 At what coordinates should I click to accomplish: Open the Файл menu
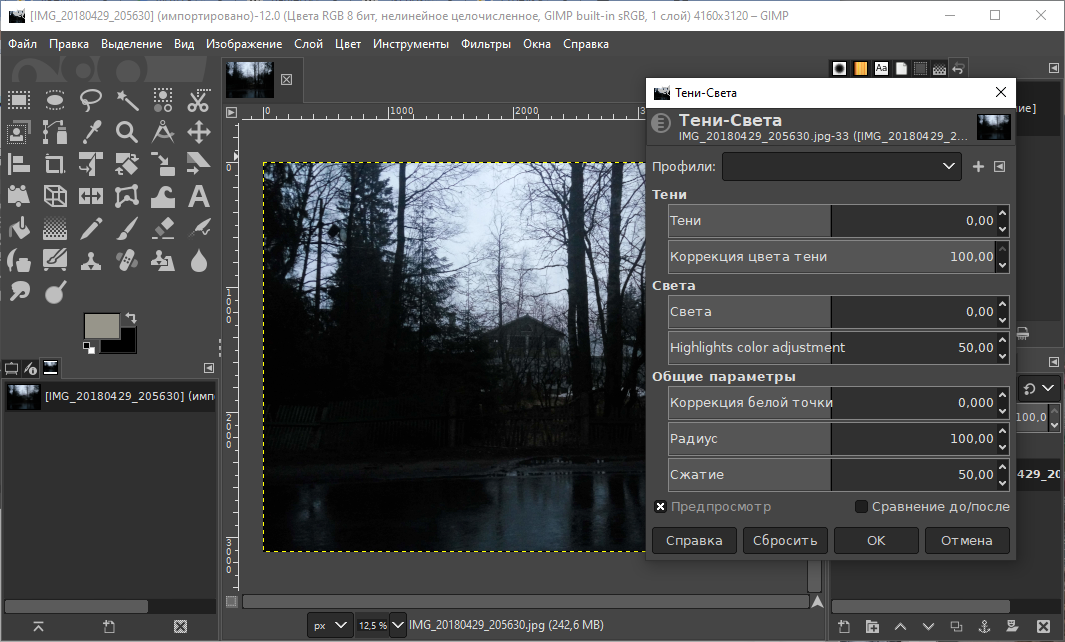click(x=22, y=44)
